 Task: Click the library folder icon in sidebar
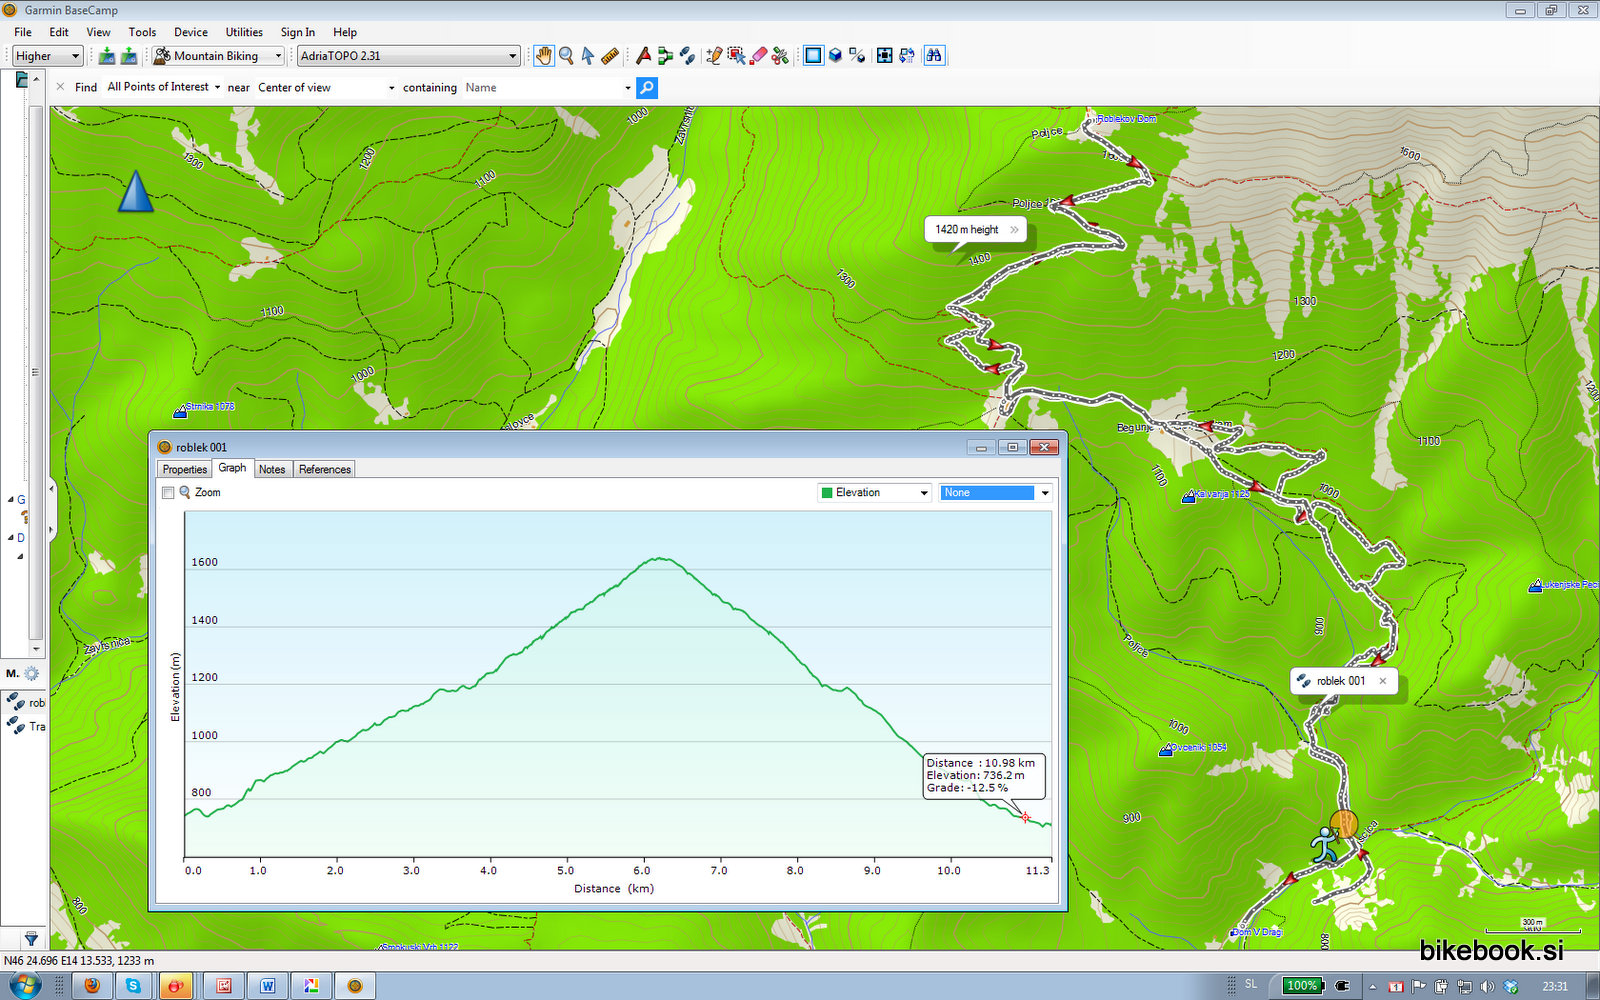tap(22, 79)
